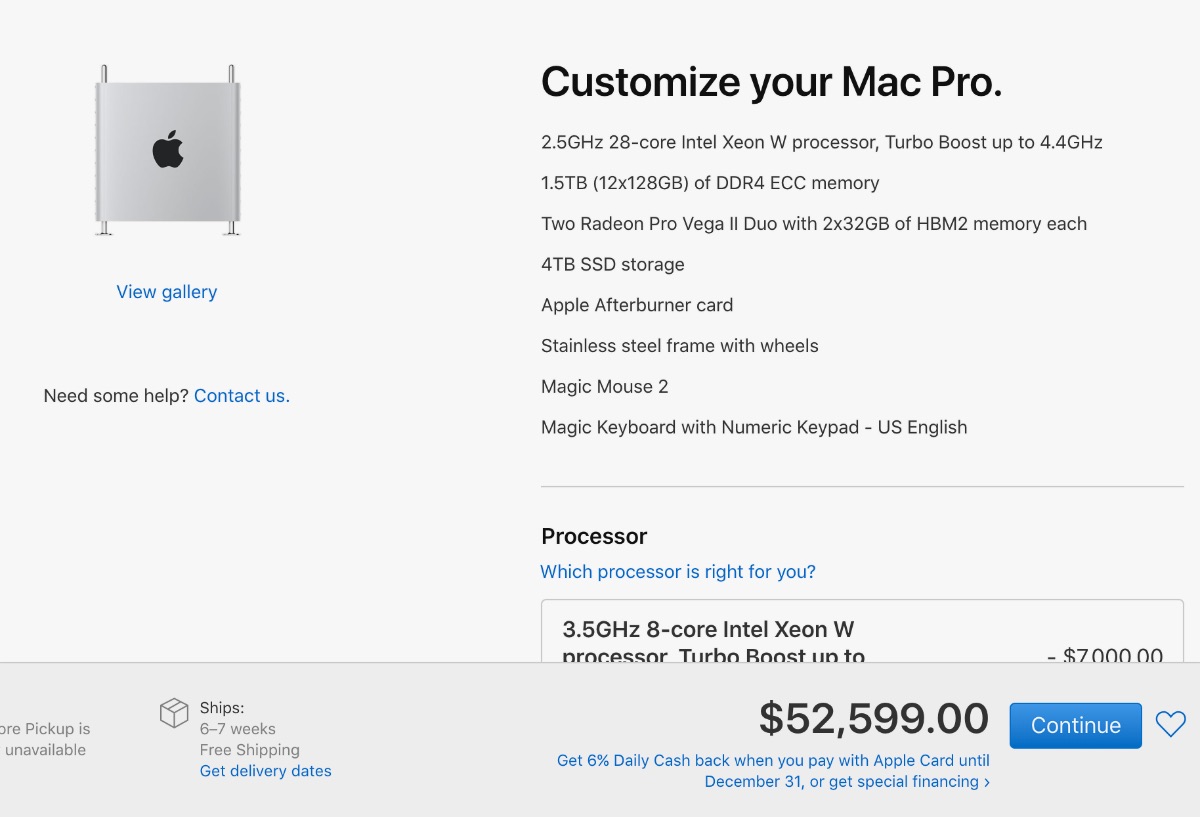Click the $52,599.00 total price
Viewport: 1200px width, 817px height.
[x=873, y=719]
